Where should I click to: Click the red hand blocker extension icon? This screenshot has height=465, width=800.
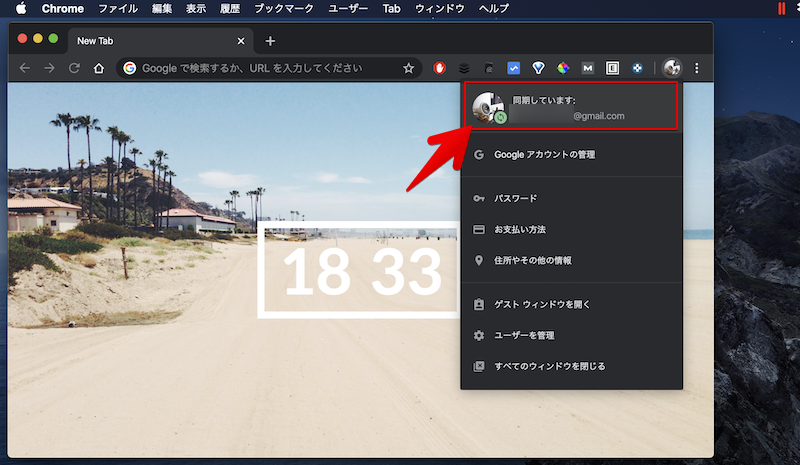438,68
